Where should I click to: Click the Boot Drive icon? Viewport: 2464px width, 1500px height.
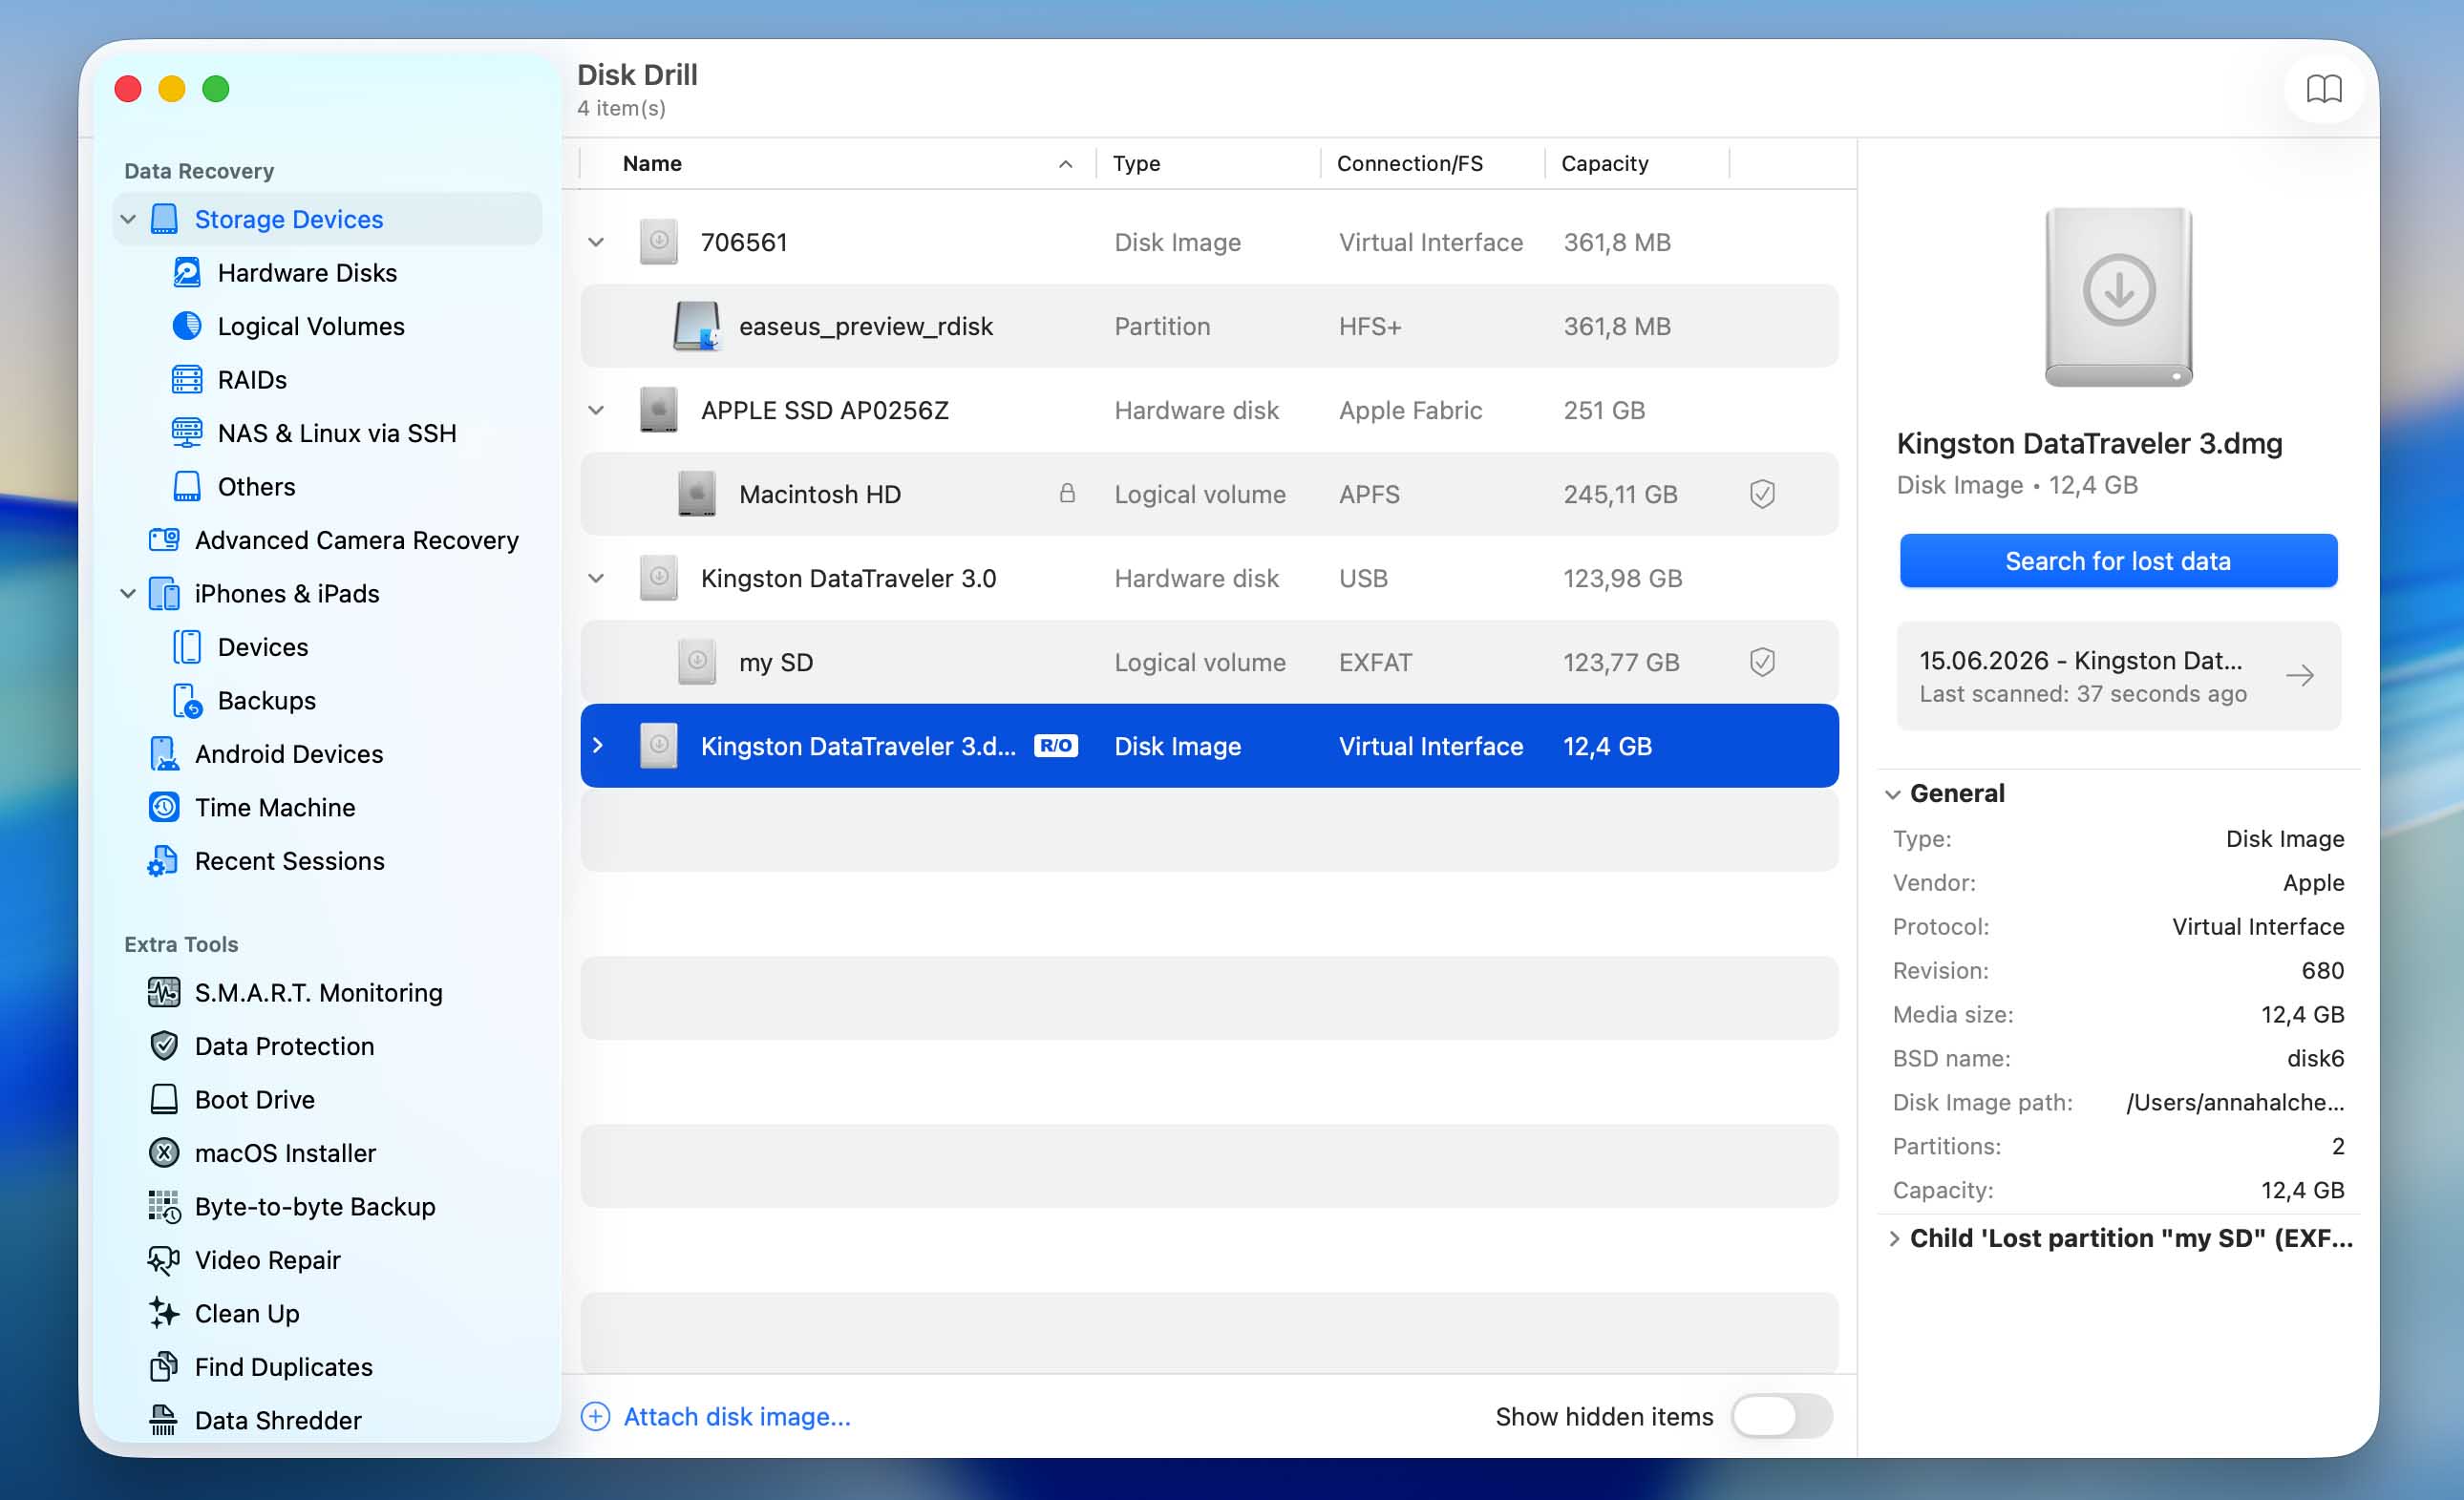(164, 1100)
